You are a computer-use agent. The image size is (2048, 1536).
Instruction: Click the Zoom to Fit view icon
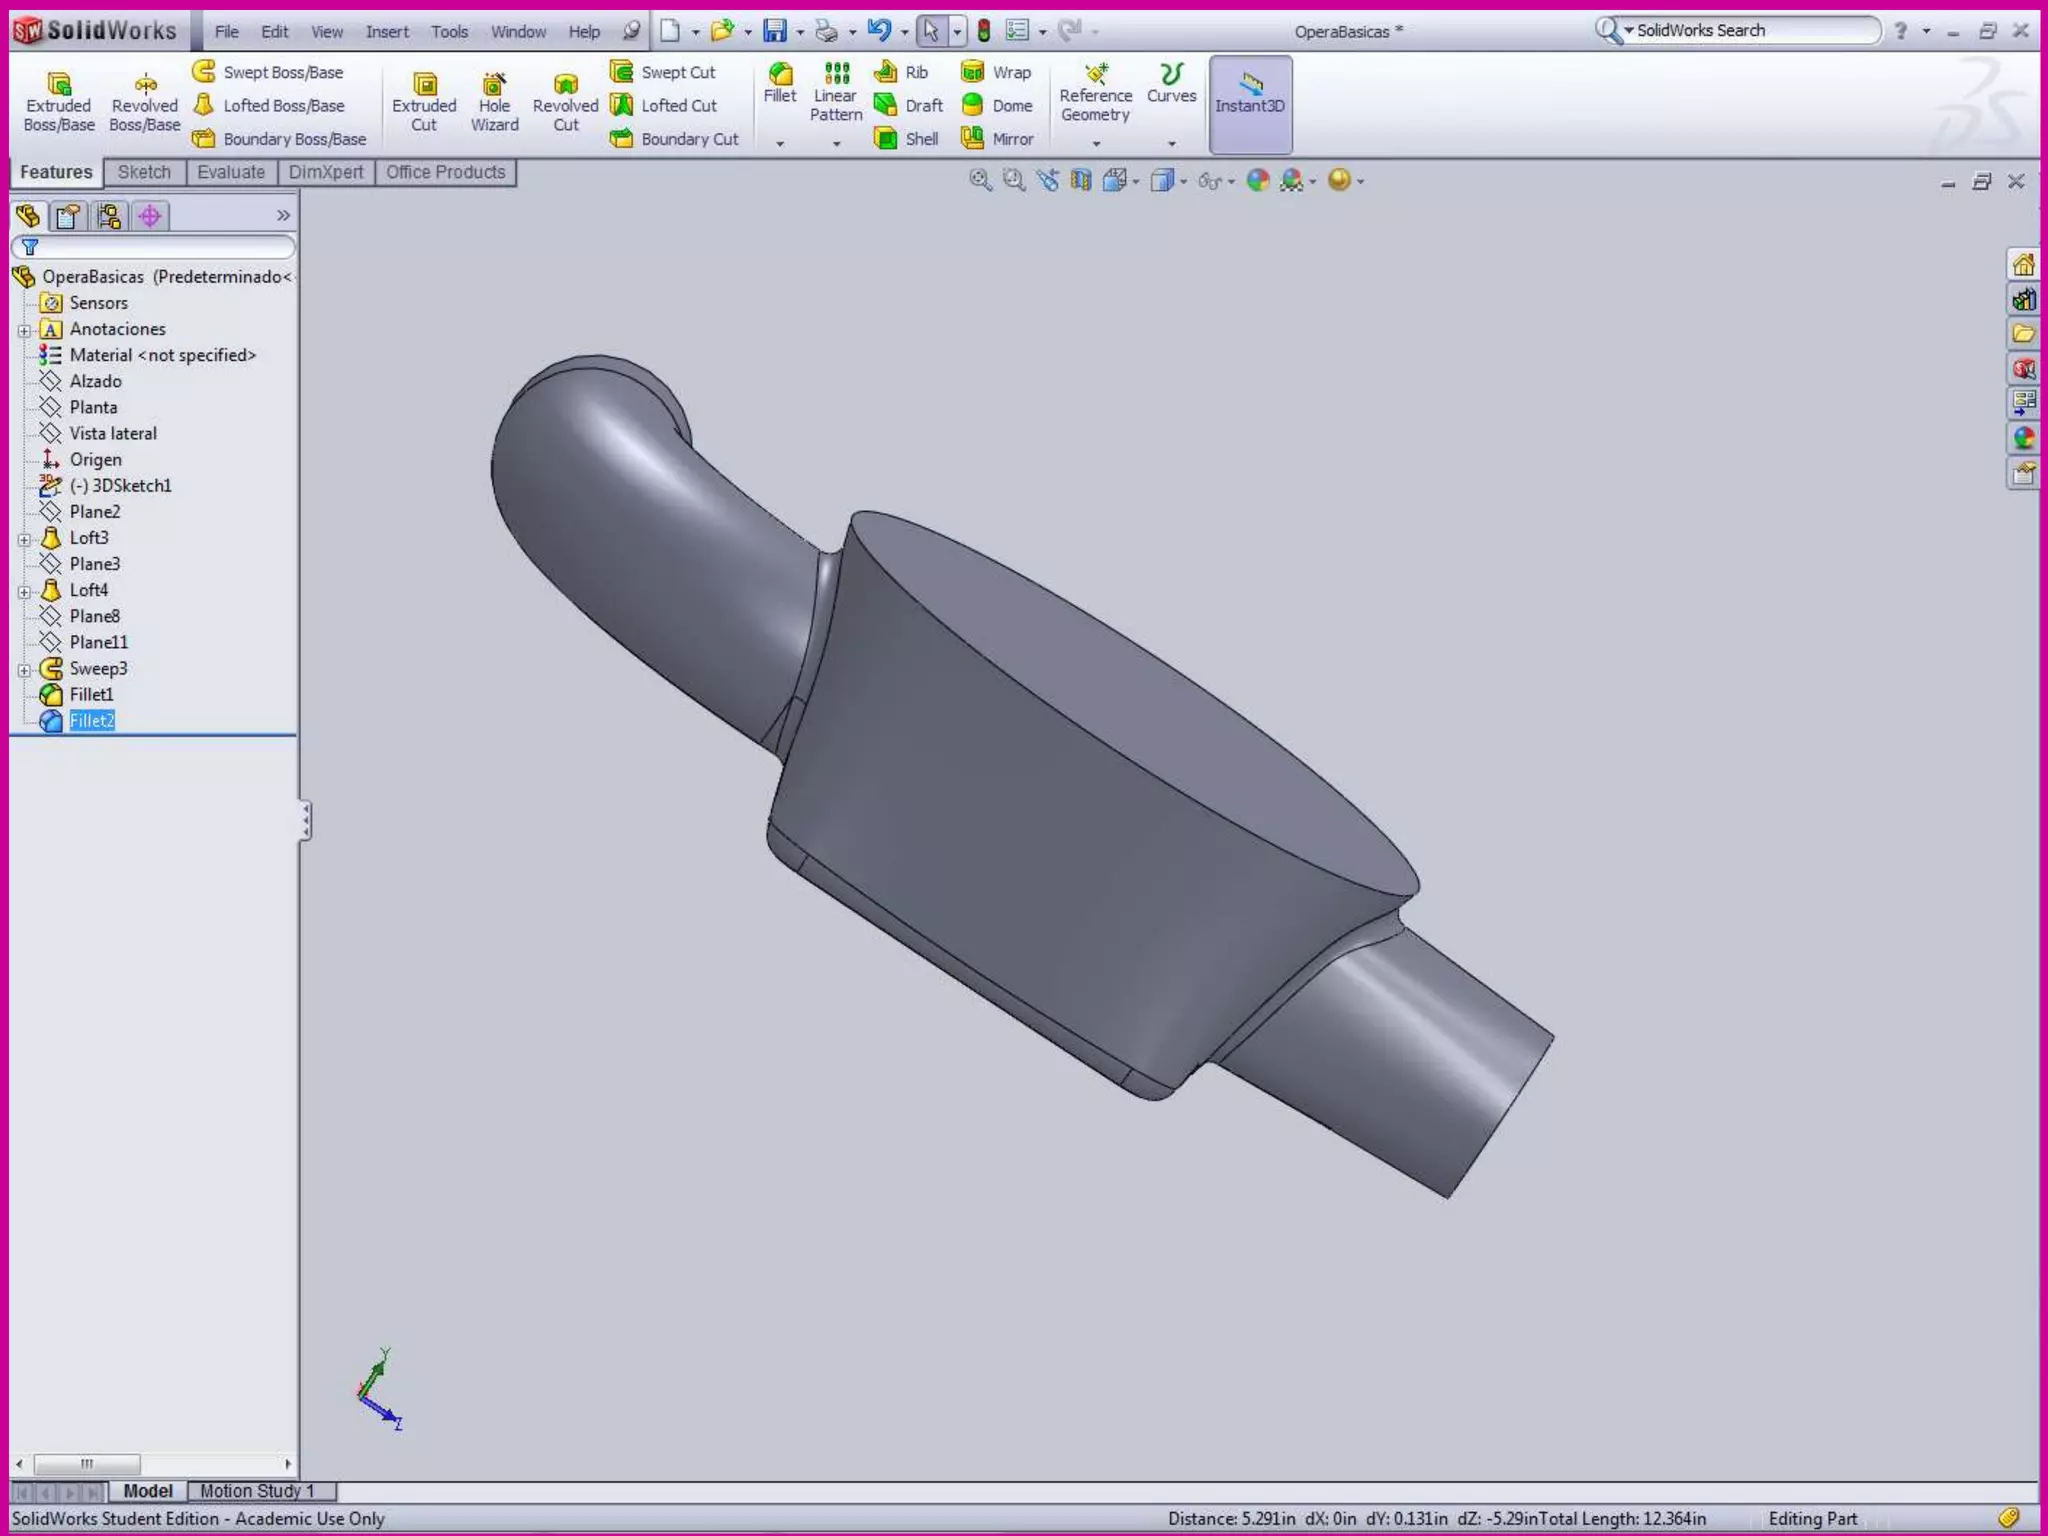(980, 180)
